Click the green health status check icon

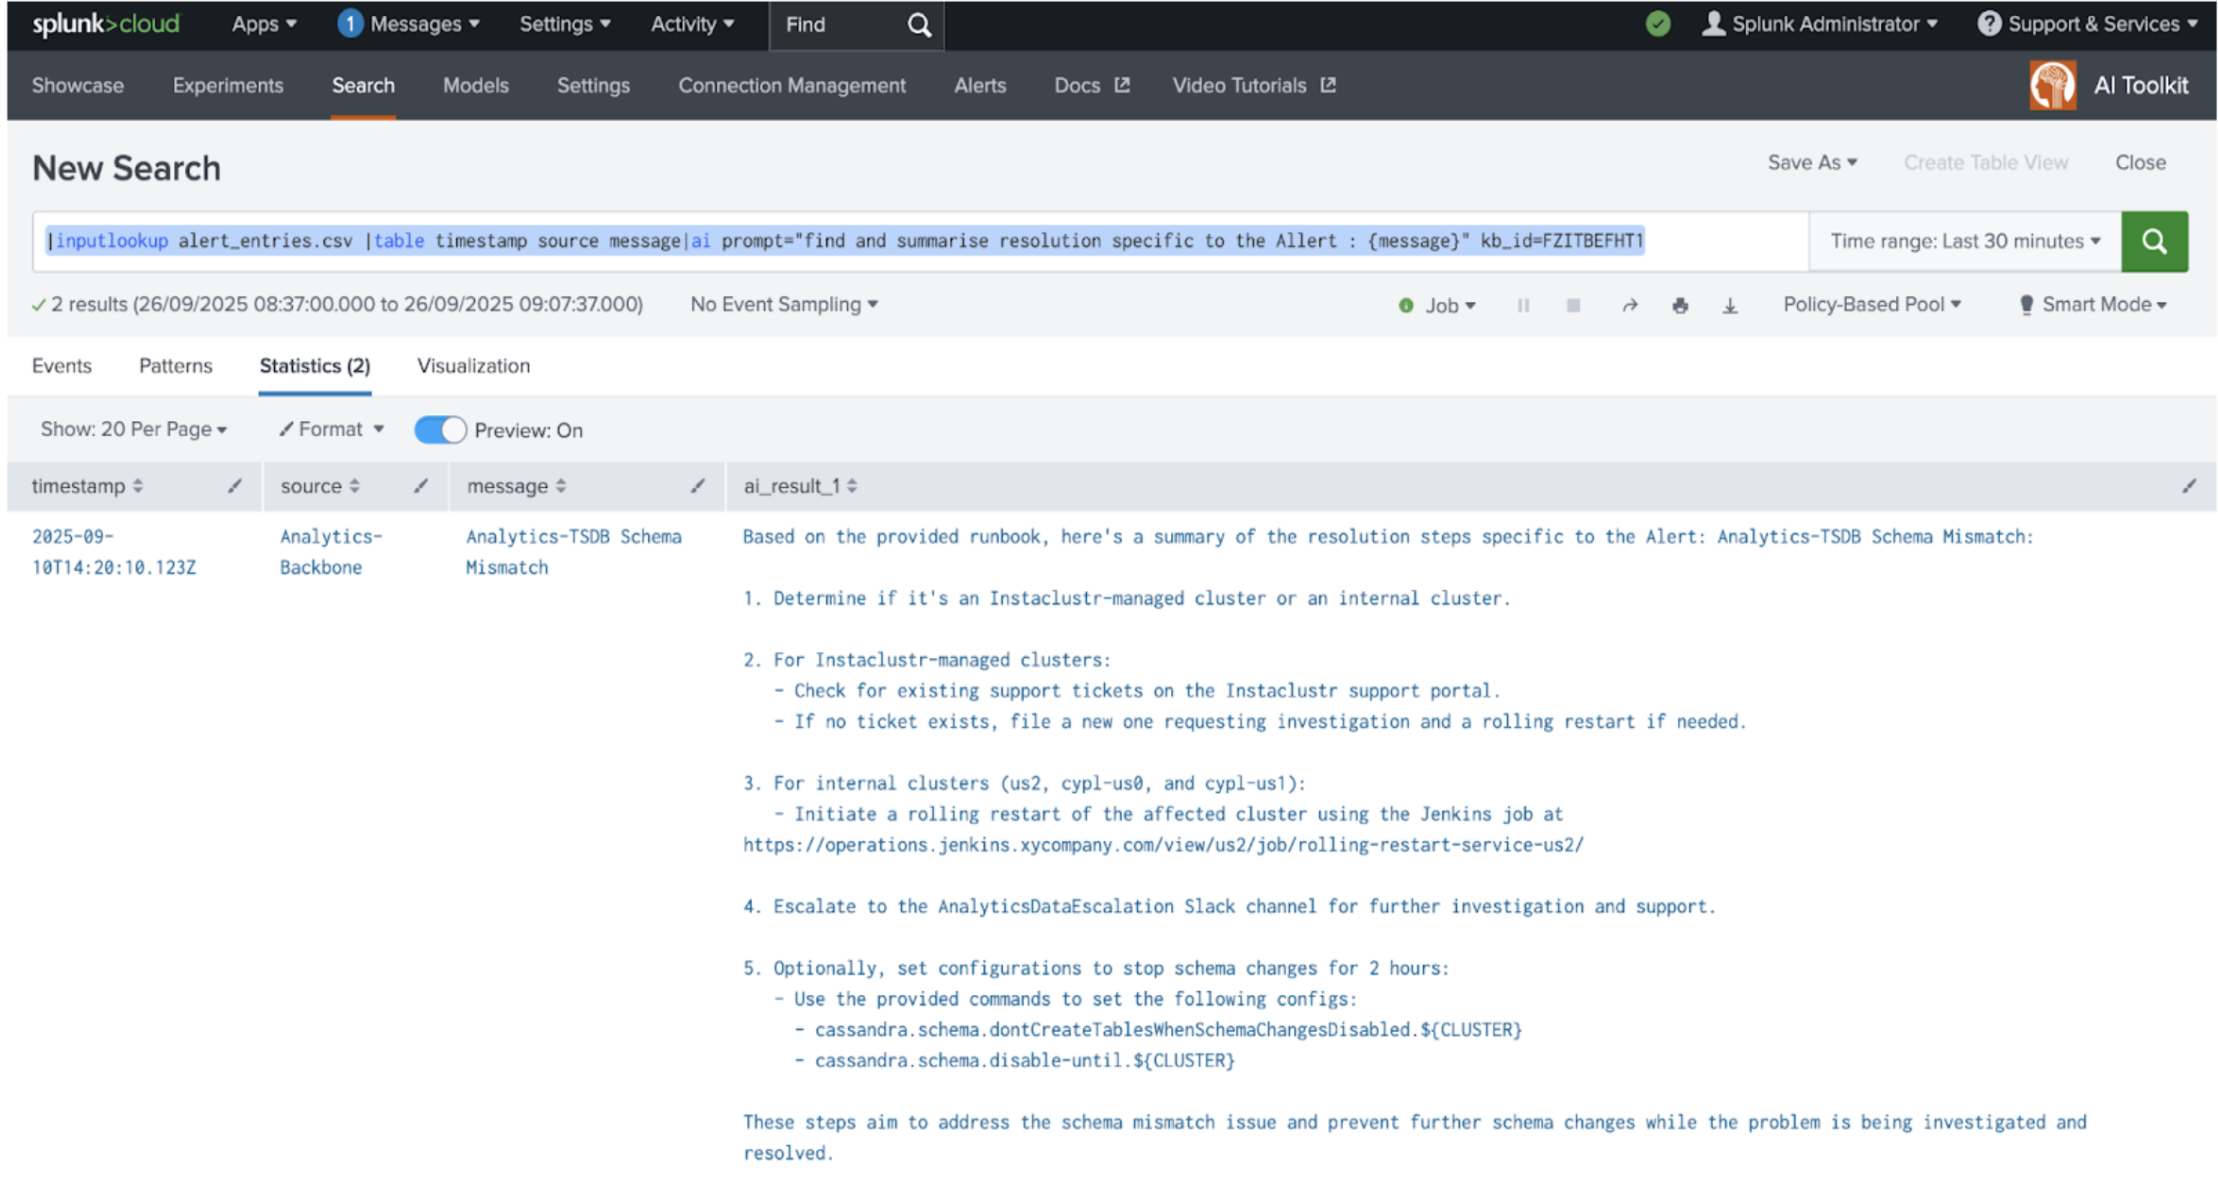click(1657, 24)
